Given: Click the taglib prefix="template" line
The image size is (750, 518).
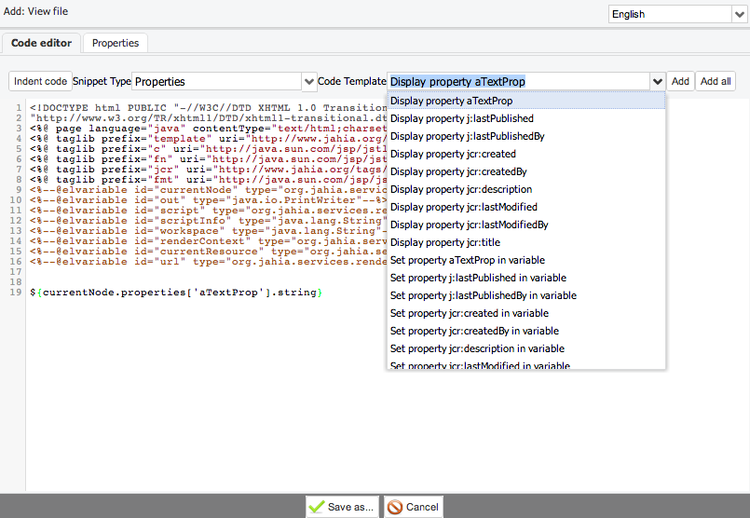Looking at the screenshot, I should tap(208, 139).
